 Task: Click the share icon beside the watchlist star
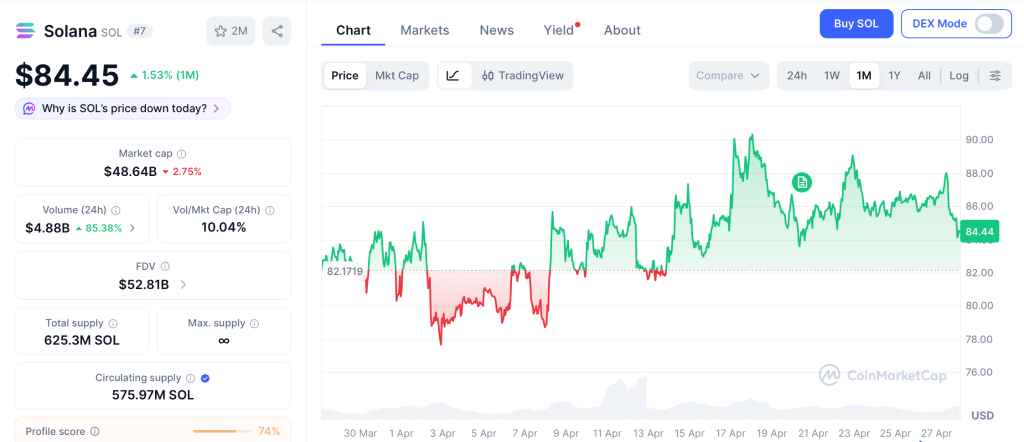pos(277,31)
